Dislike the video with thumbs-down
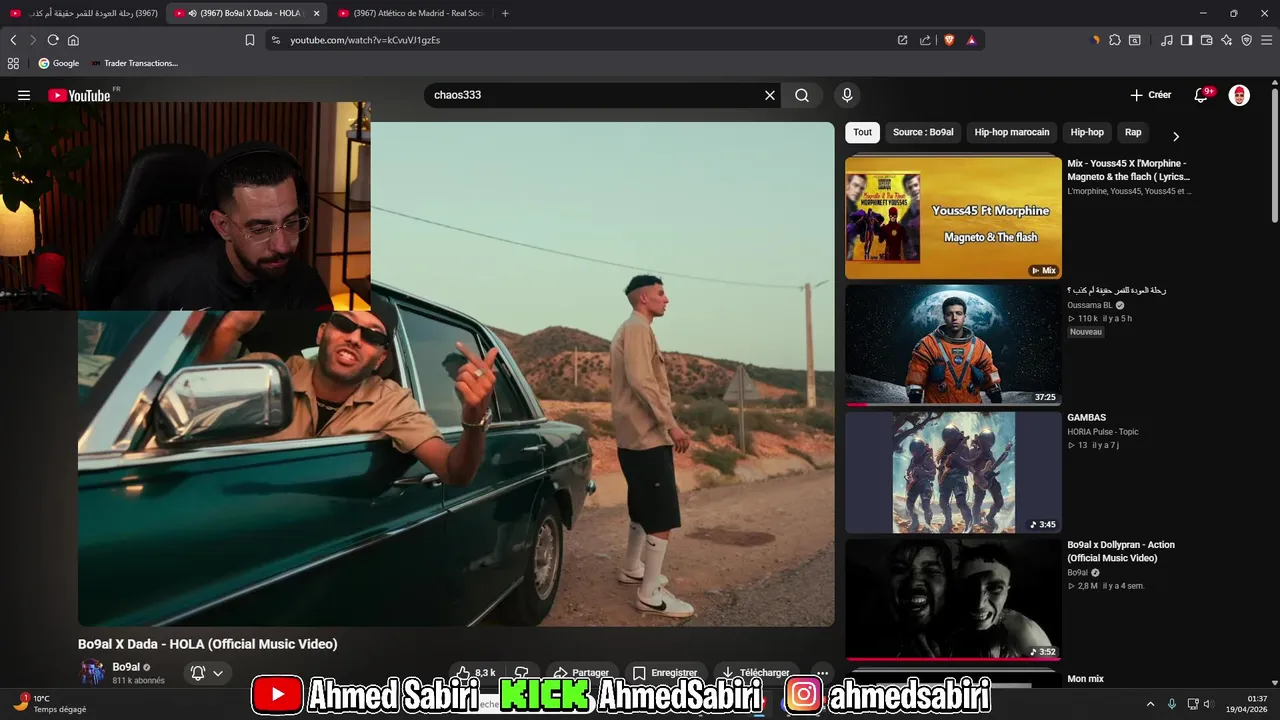The height and width of the screenshot is (720, 1280). point(521,673)
